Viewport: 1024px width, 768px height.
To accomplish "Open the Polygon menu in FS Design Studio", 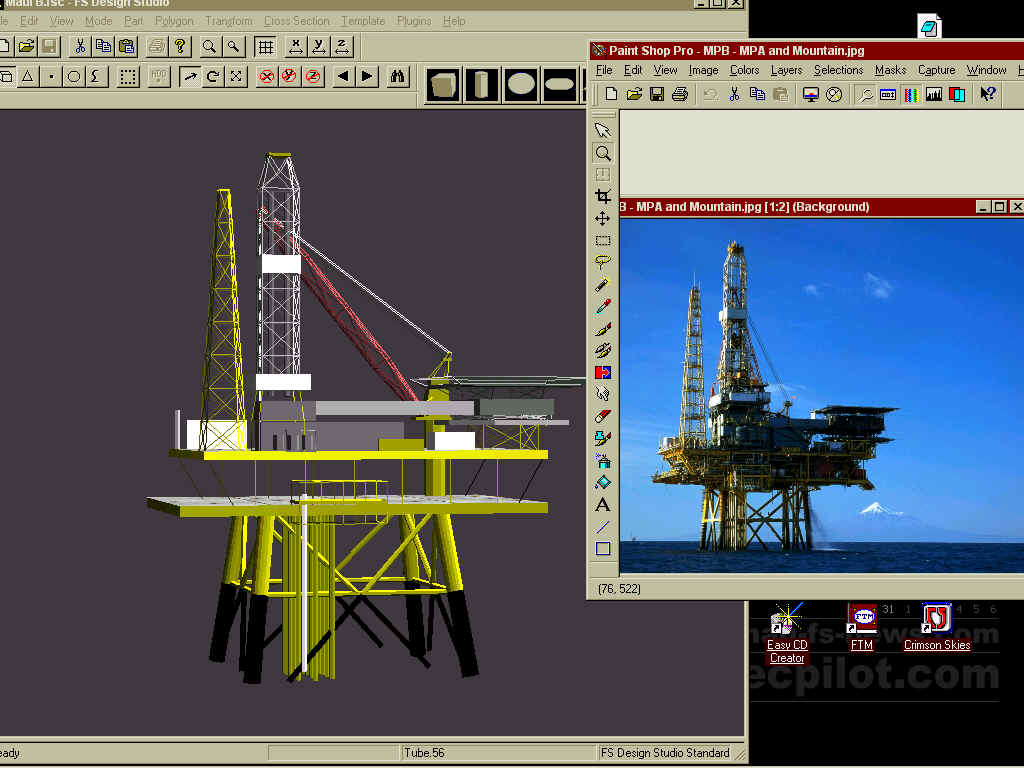I will coord(174,21).
